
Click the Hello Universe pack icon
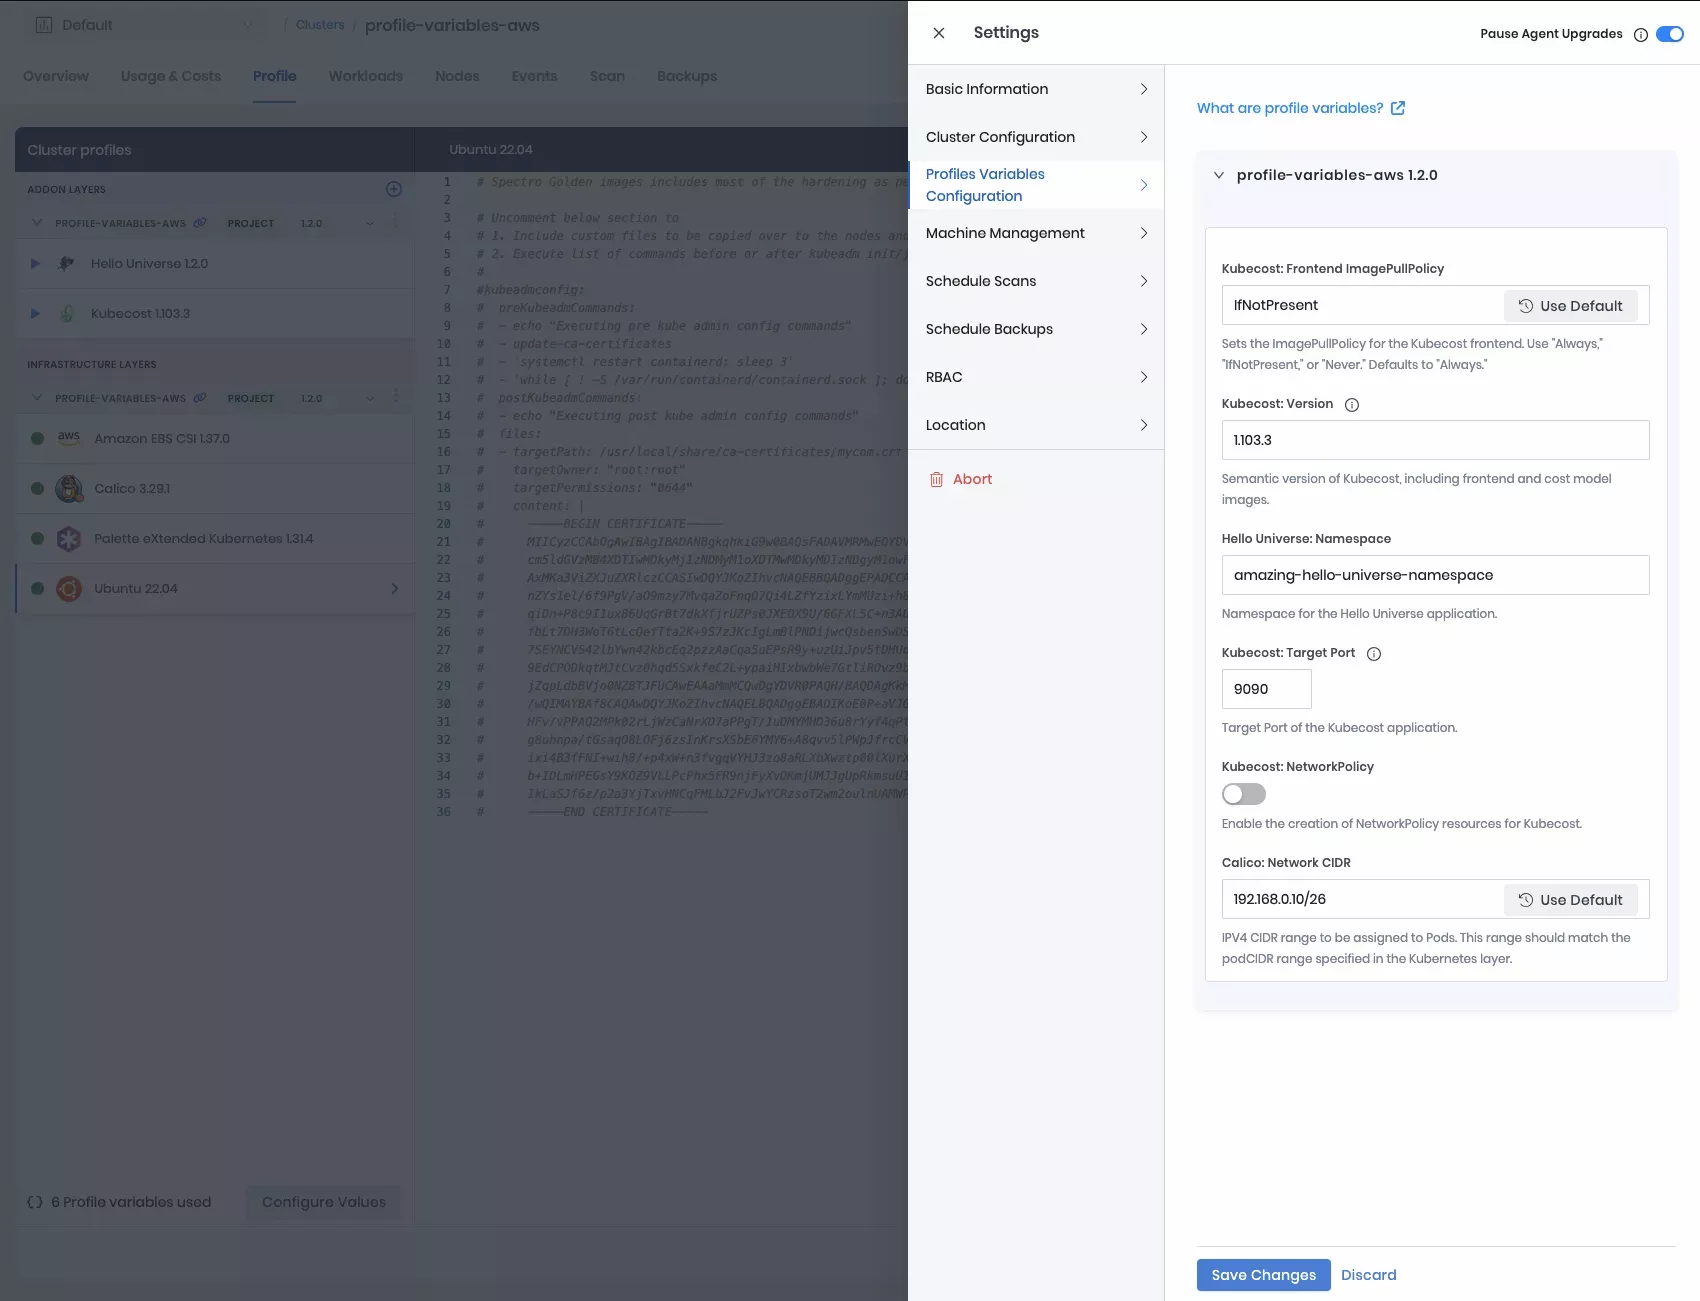coord(67,264)
